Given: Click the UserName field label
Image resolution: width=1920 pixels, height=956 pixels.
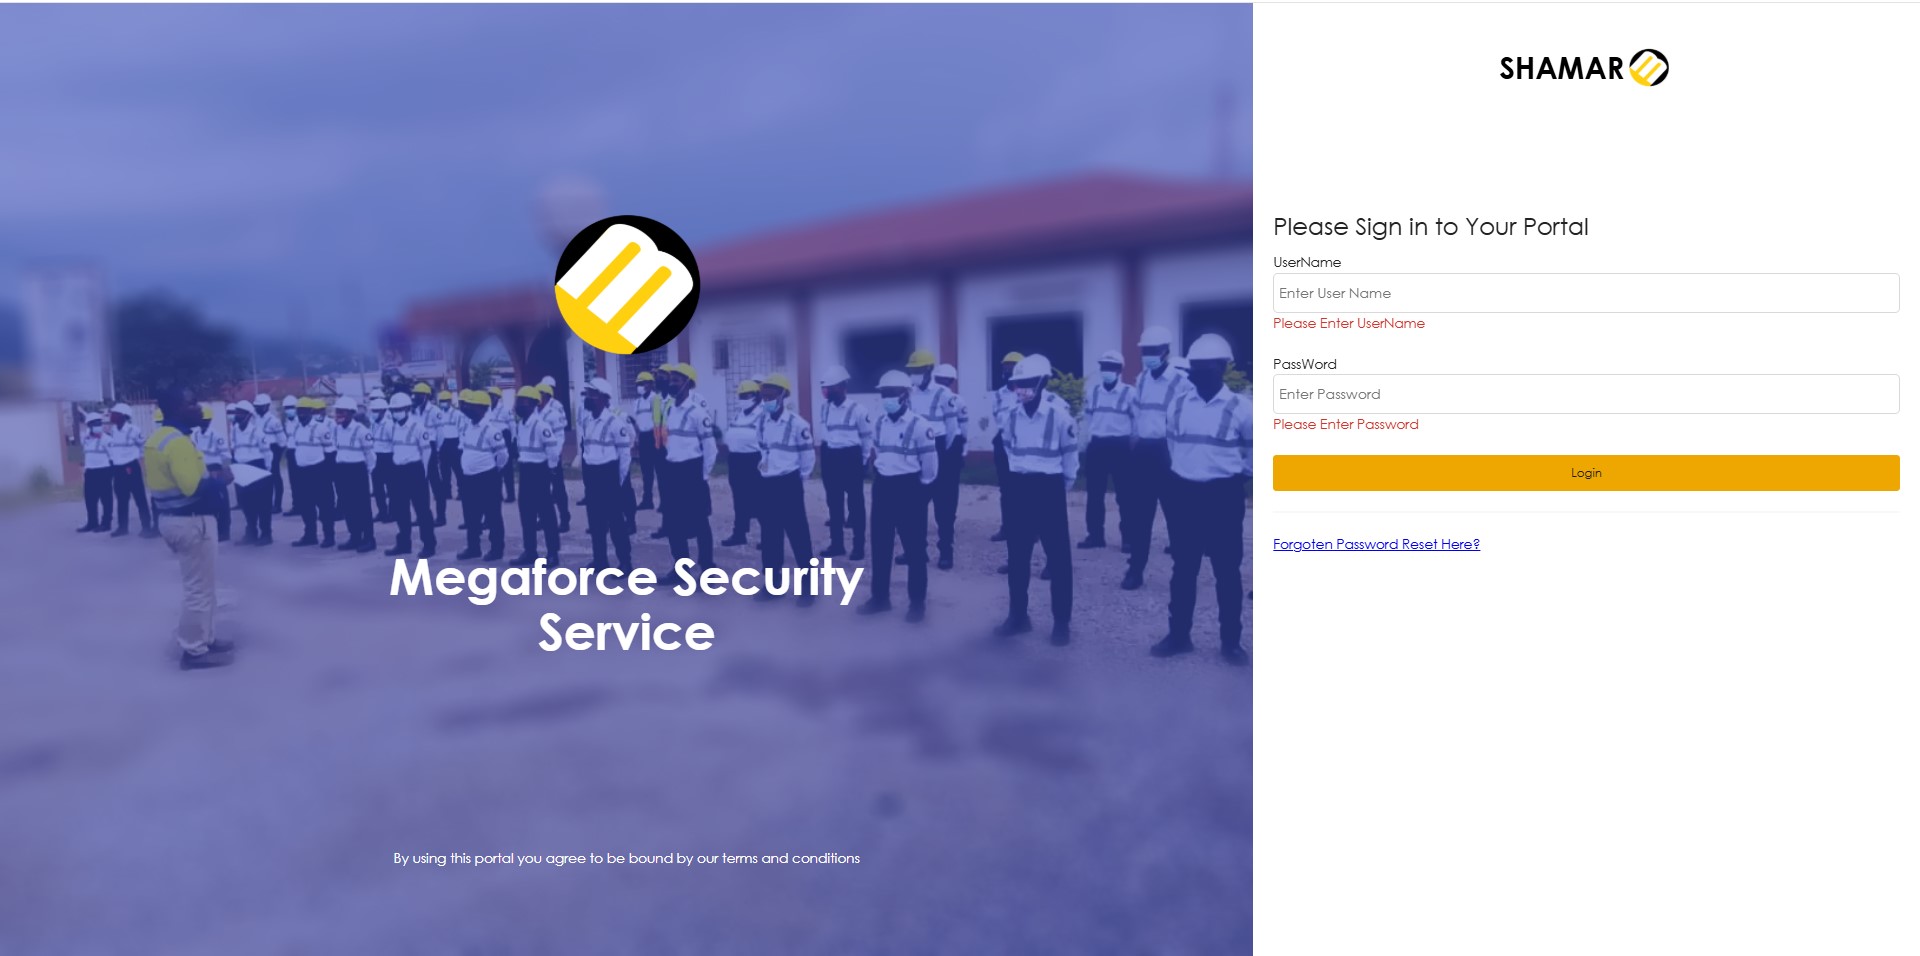Looking at the screenshot, I should (1307, 262).
